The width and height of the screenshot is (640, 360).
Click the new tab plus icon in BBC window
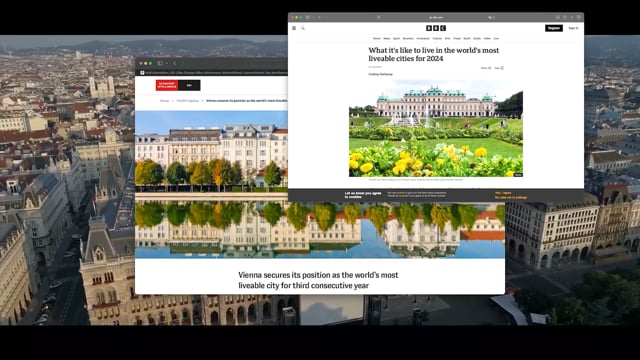coord(571,18)
